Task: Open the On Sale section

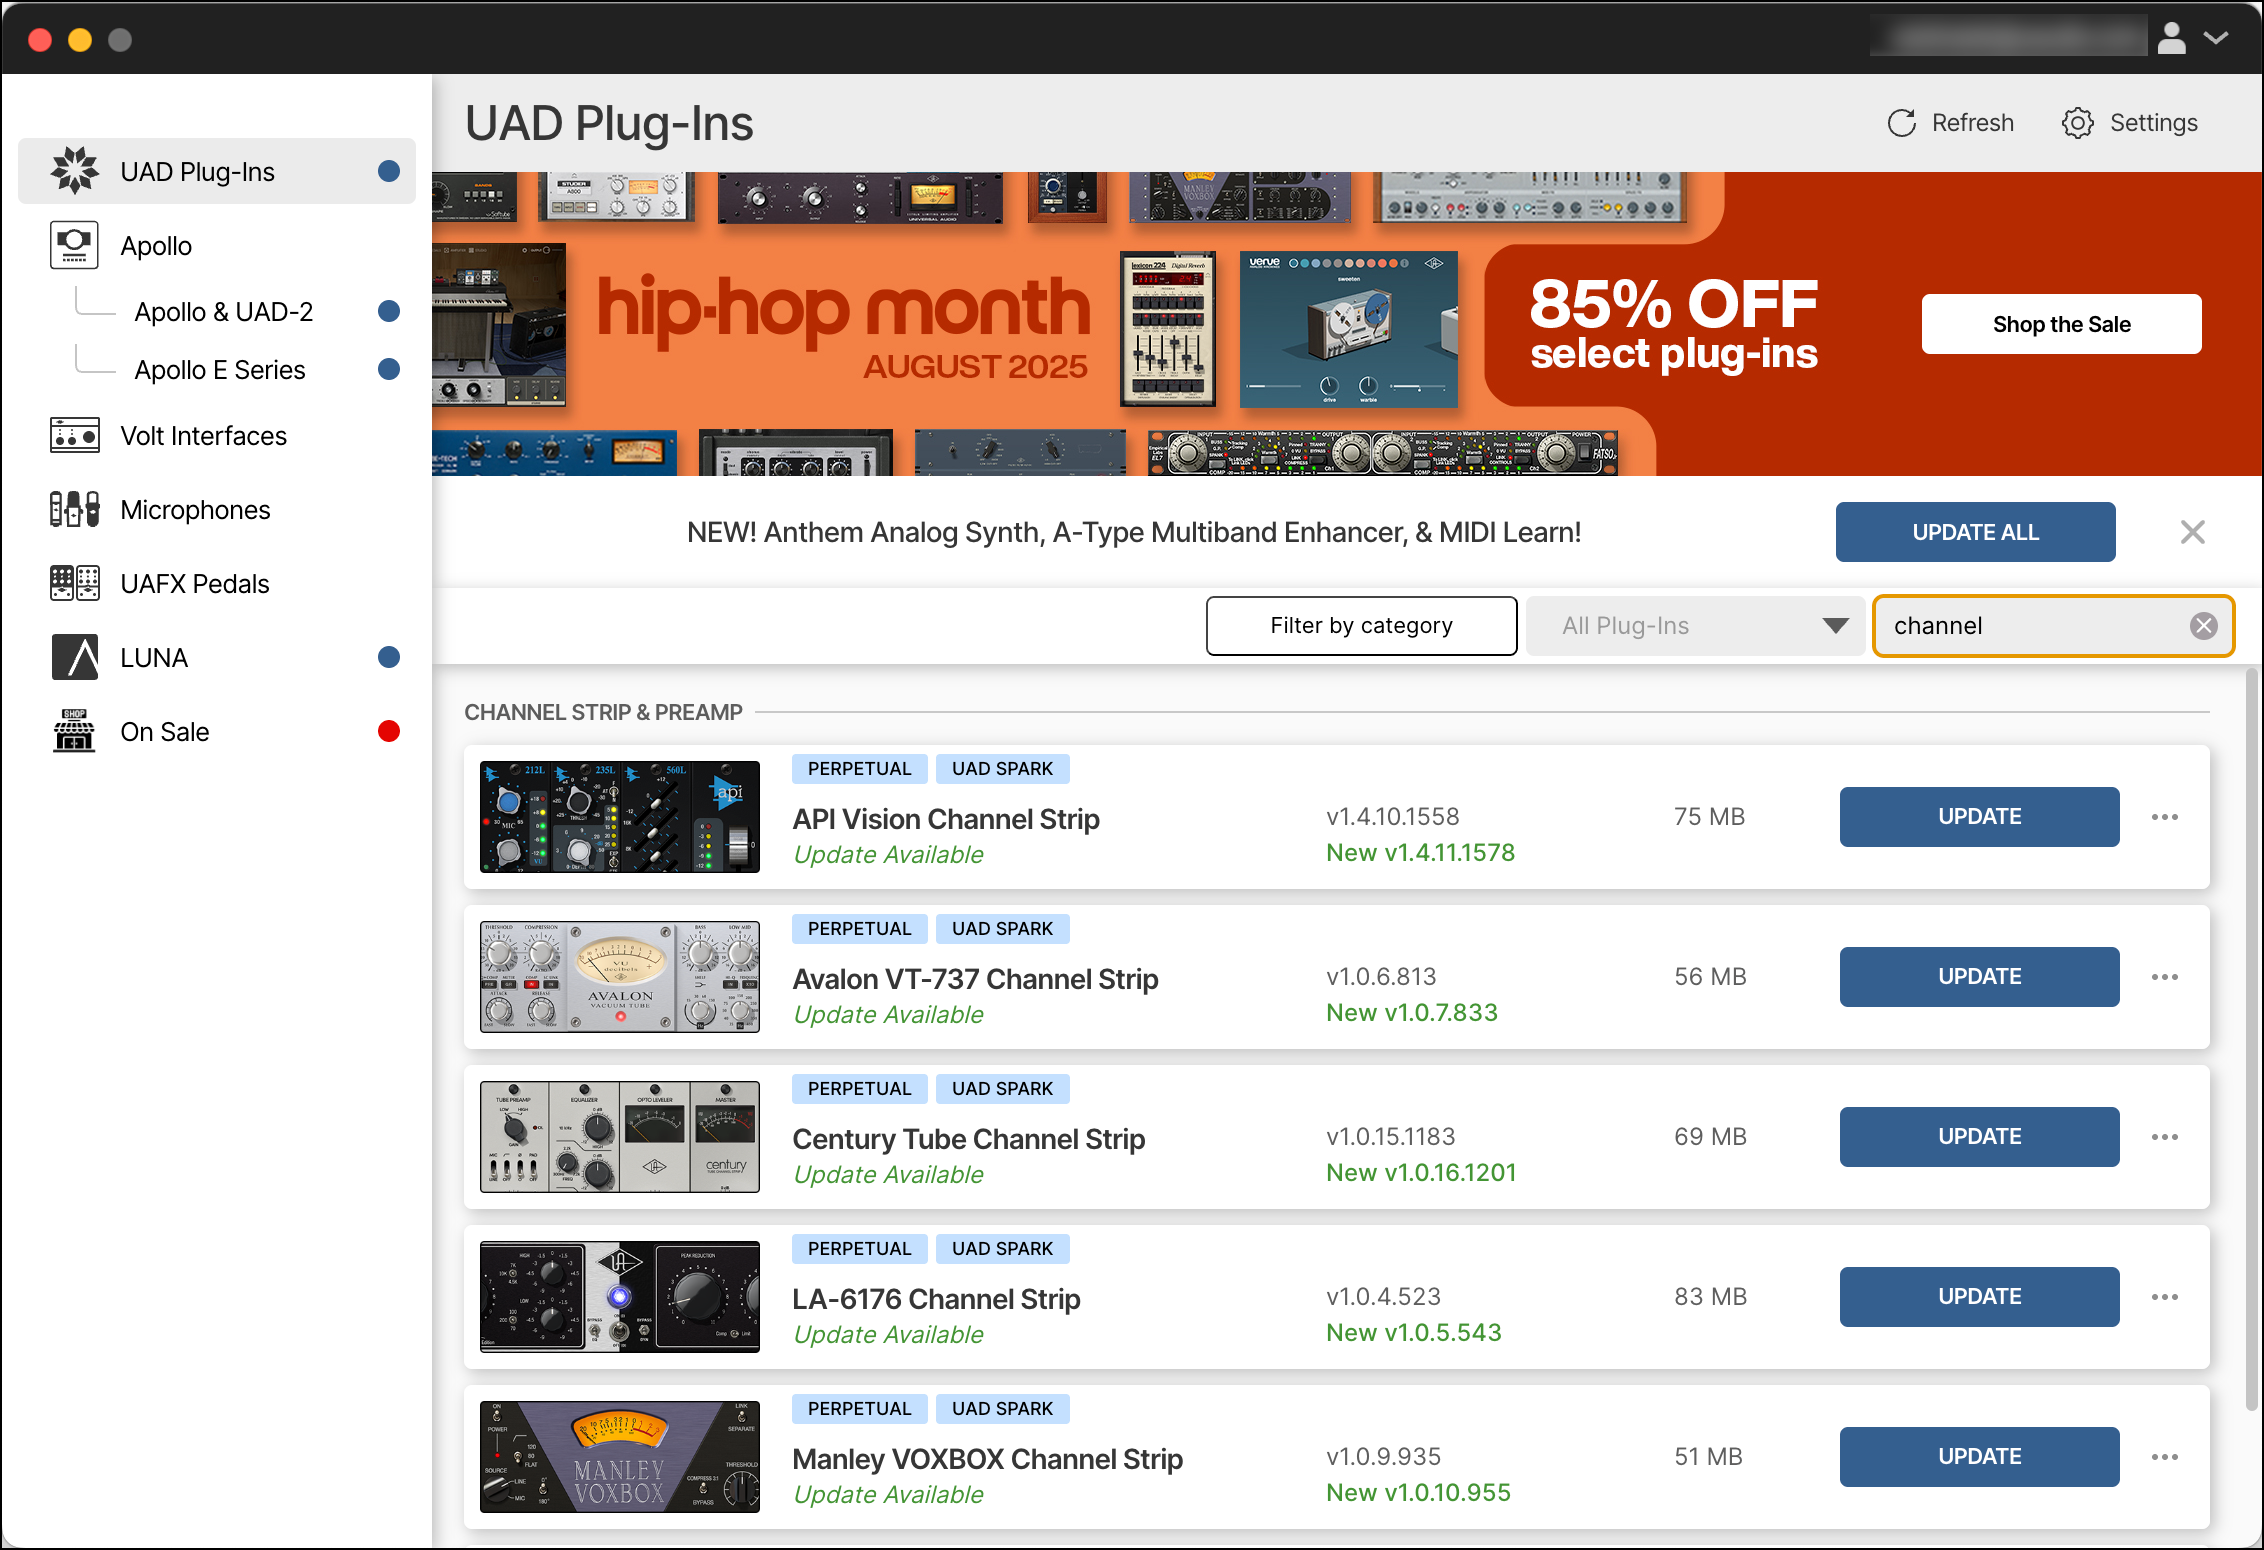Action: coord(217,732)
